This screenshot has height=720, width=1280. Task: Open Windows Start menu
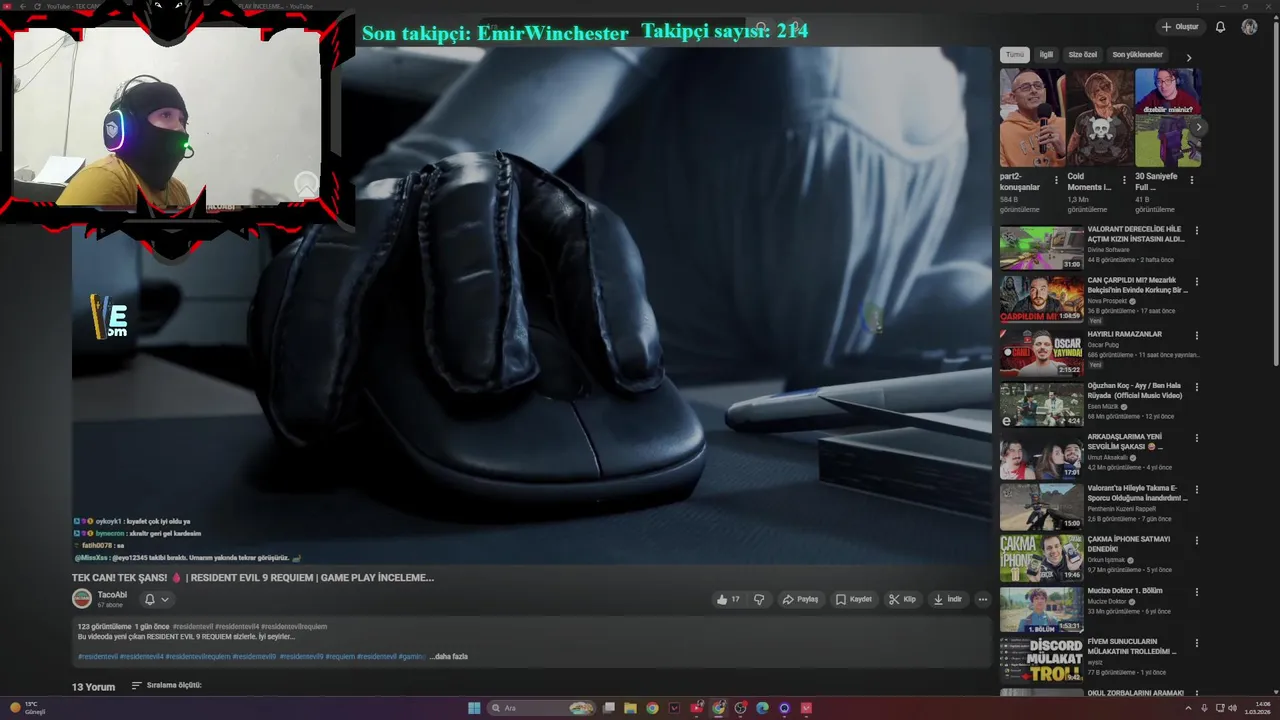474,708
